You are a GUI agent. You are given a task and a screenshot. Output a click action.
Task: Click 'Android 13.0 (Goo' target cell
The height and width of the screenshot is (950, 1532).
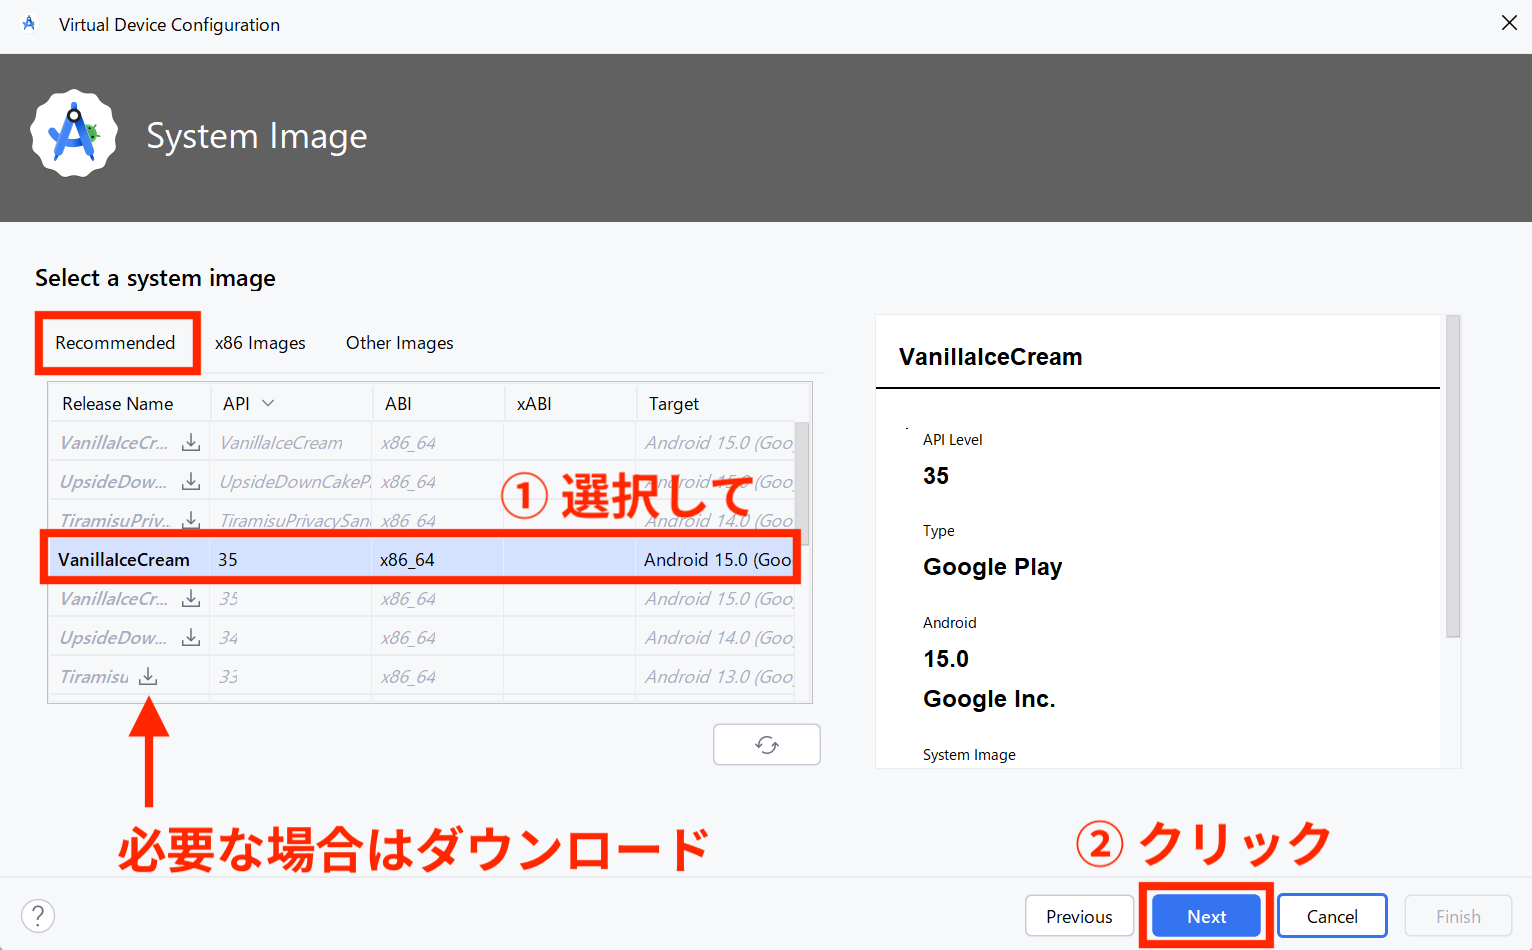pos(719,677)
